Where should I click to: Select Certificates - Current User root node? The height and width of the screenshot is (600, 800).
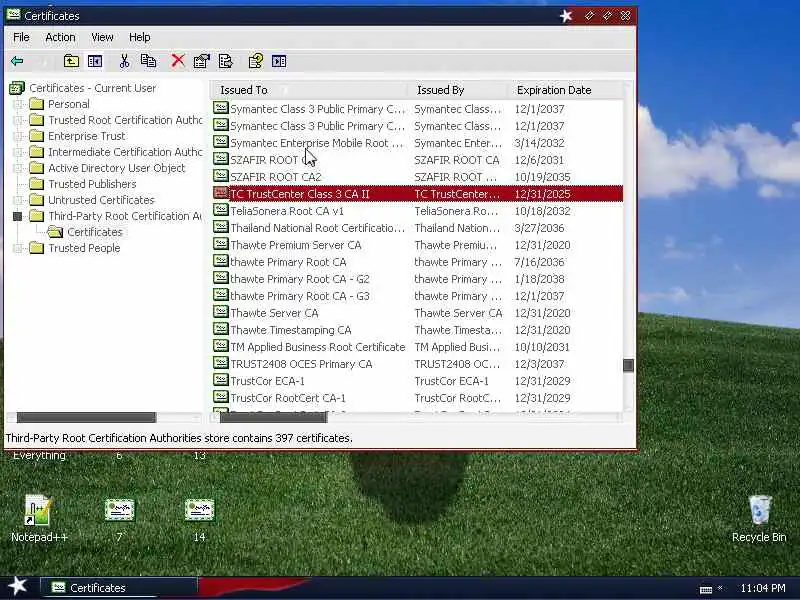[x=92, y=88]
